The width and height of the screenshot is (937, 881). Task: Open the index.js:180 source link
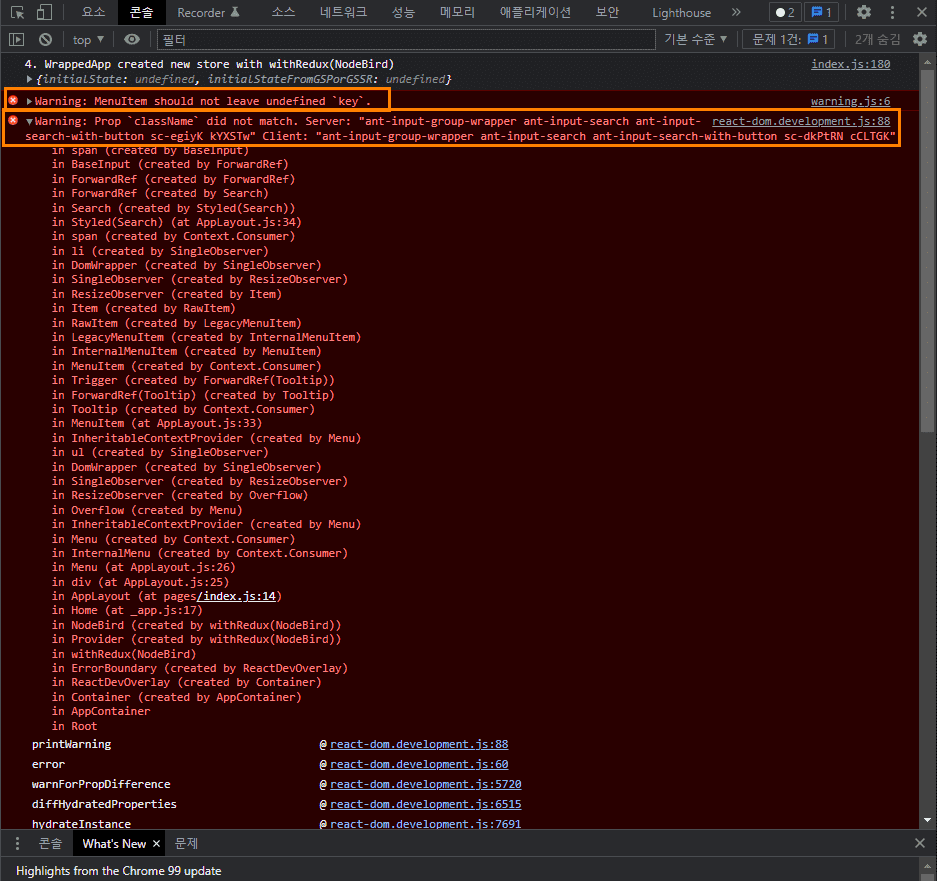point(850,64)
